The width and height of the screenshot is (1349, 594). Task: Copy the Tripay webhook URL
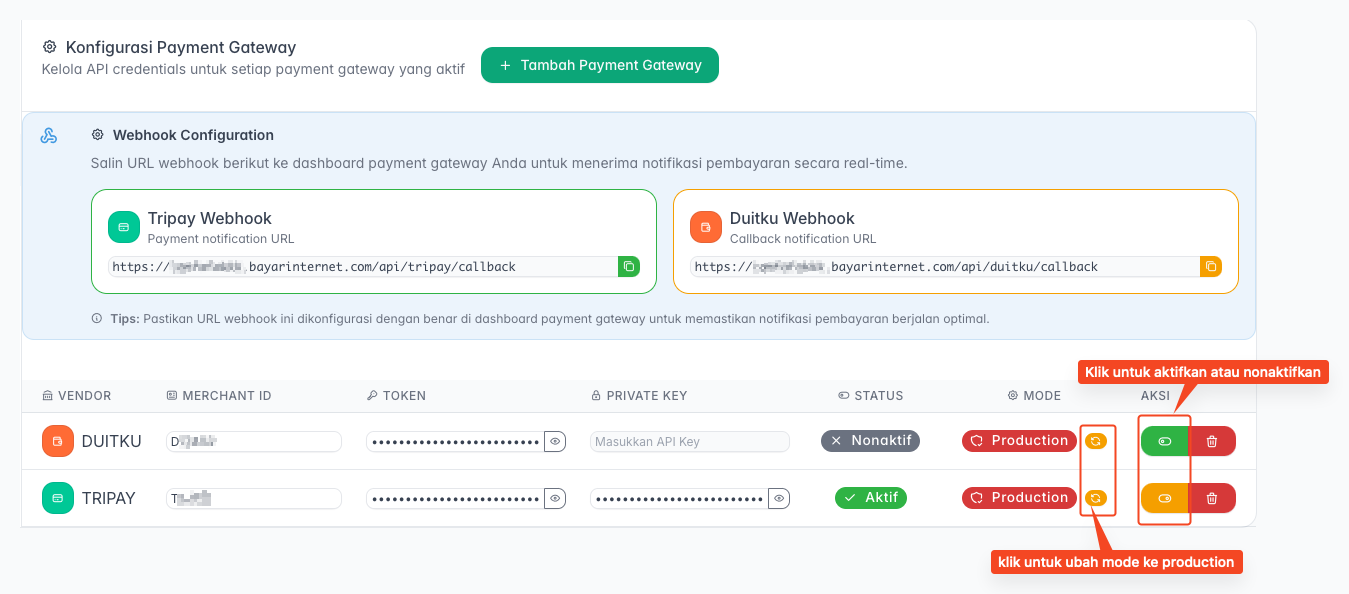(x=629, y=266)
